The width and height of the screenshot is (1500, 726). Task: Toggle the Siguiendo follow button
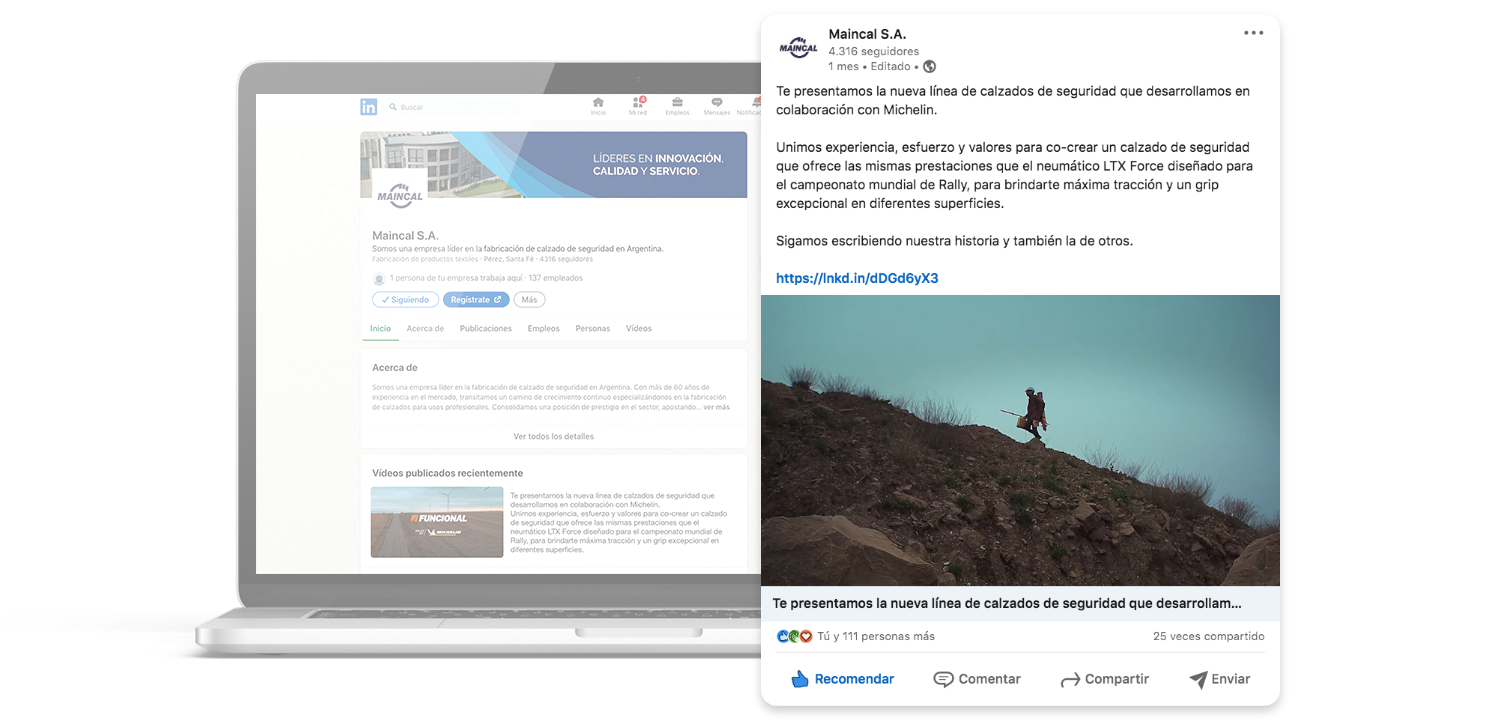coord(405,300)
